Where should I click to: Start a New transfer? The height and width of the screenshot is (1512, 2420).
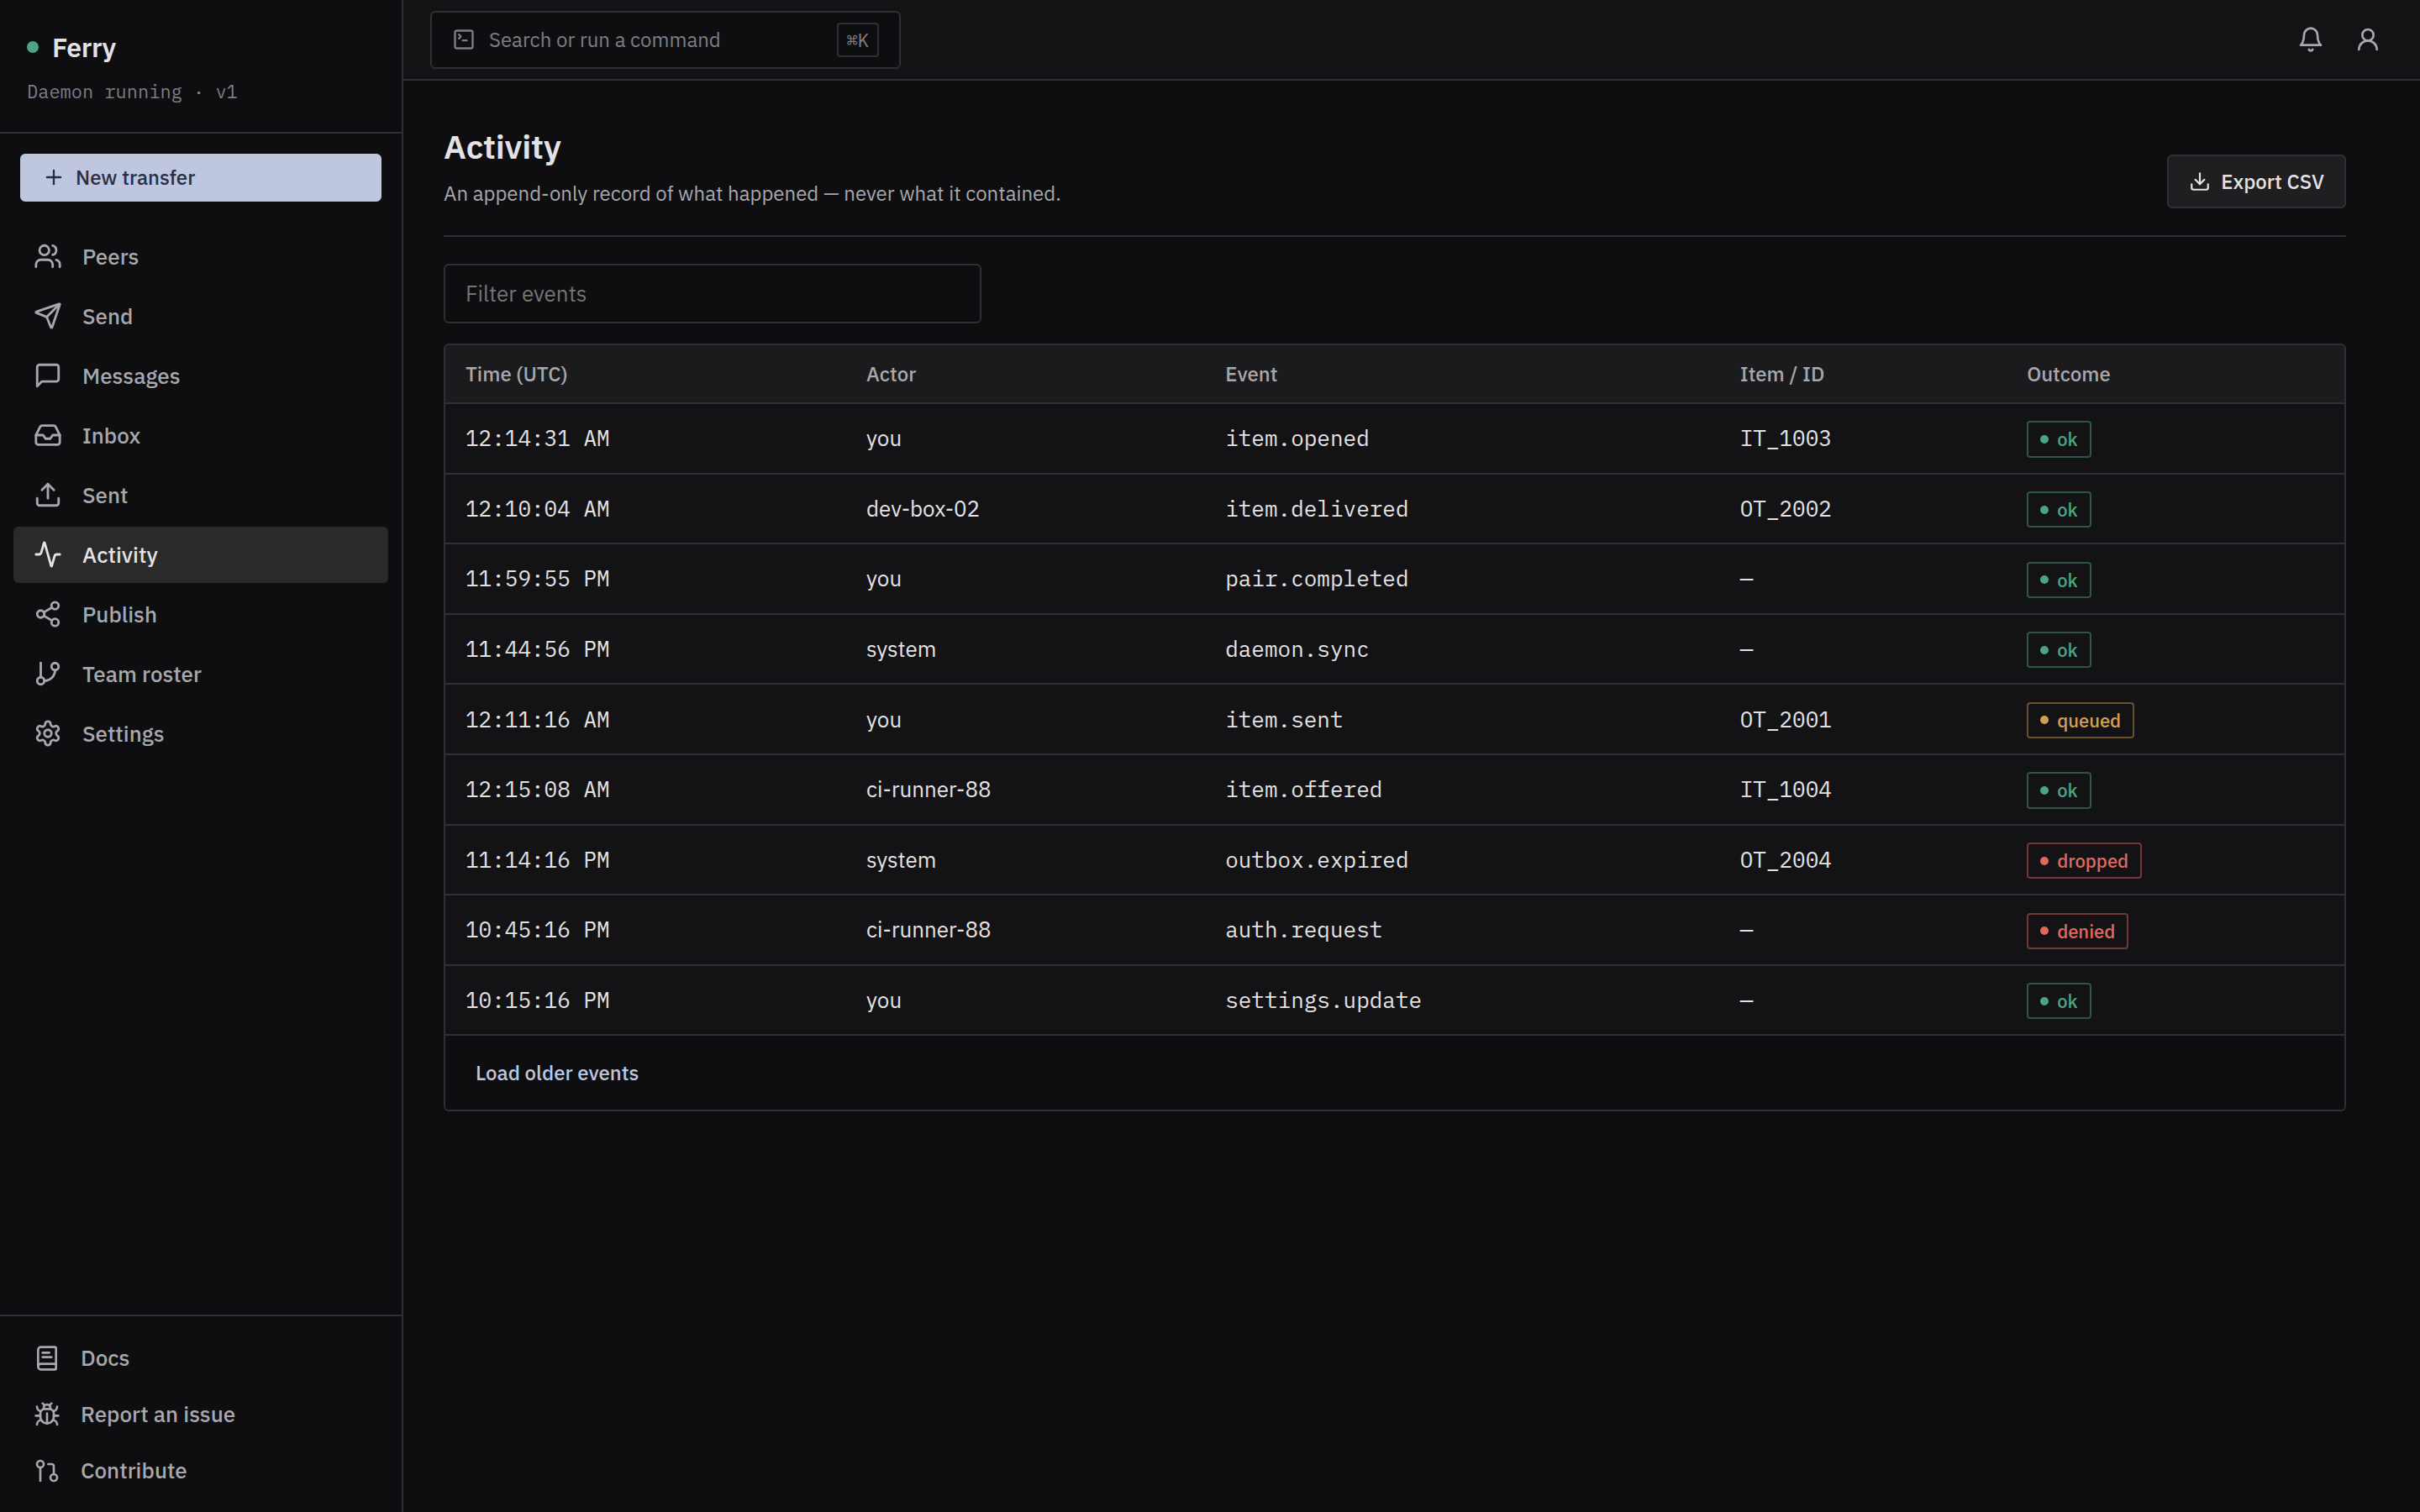point(200,177)
